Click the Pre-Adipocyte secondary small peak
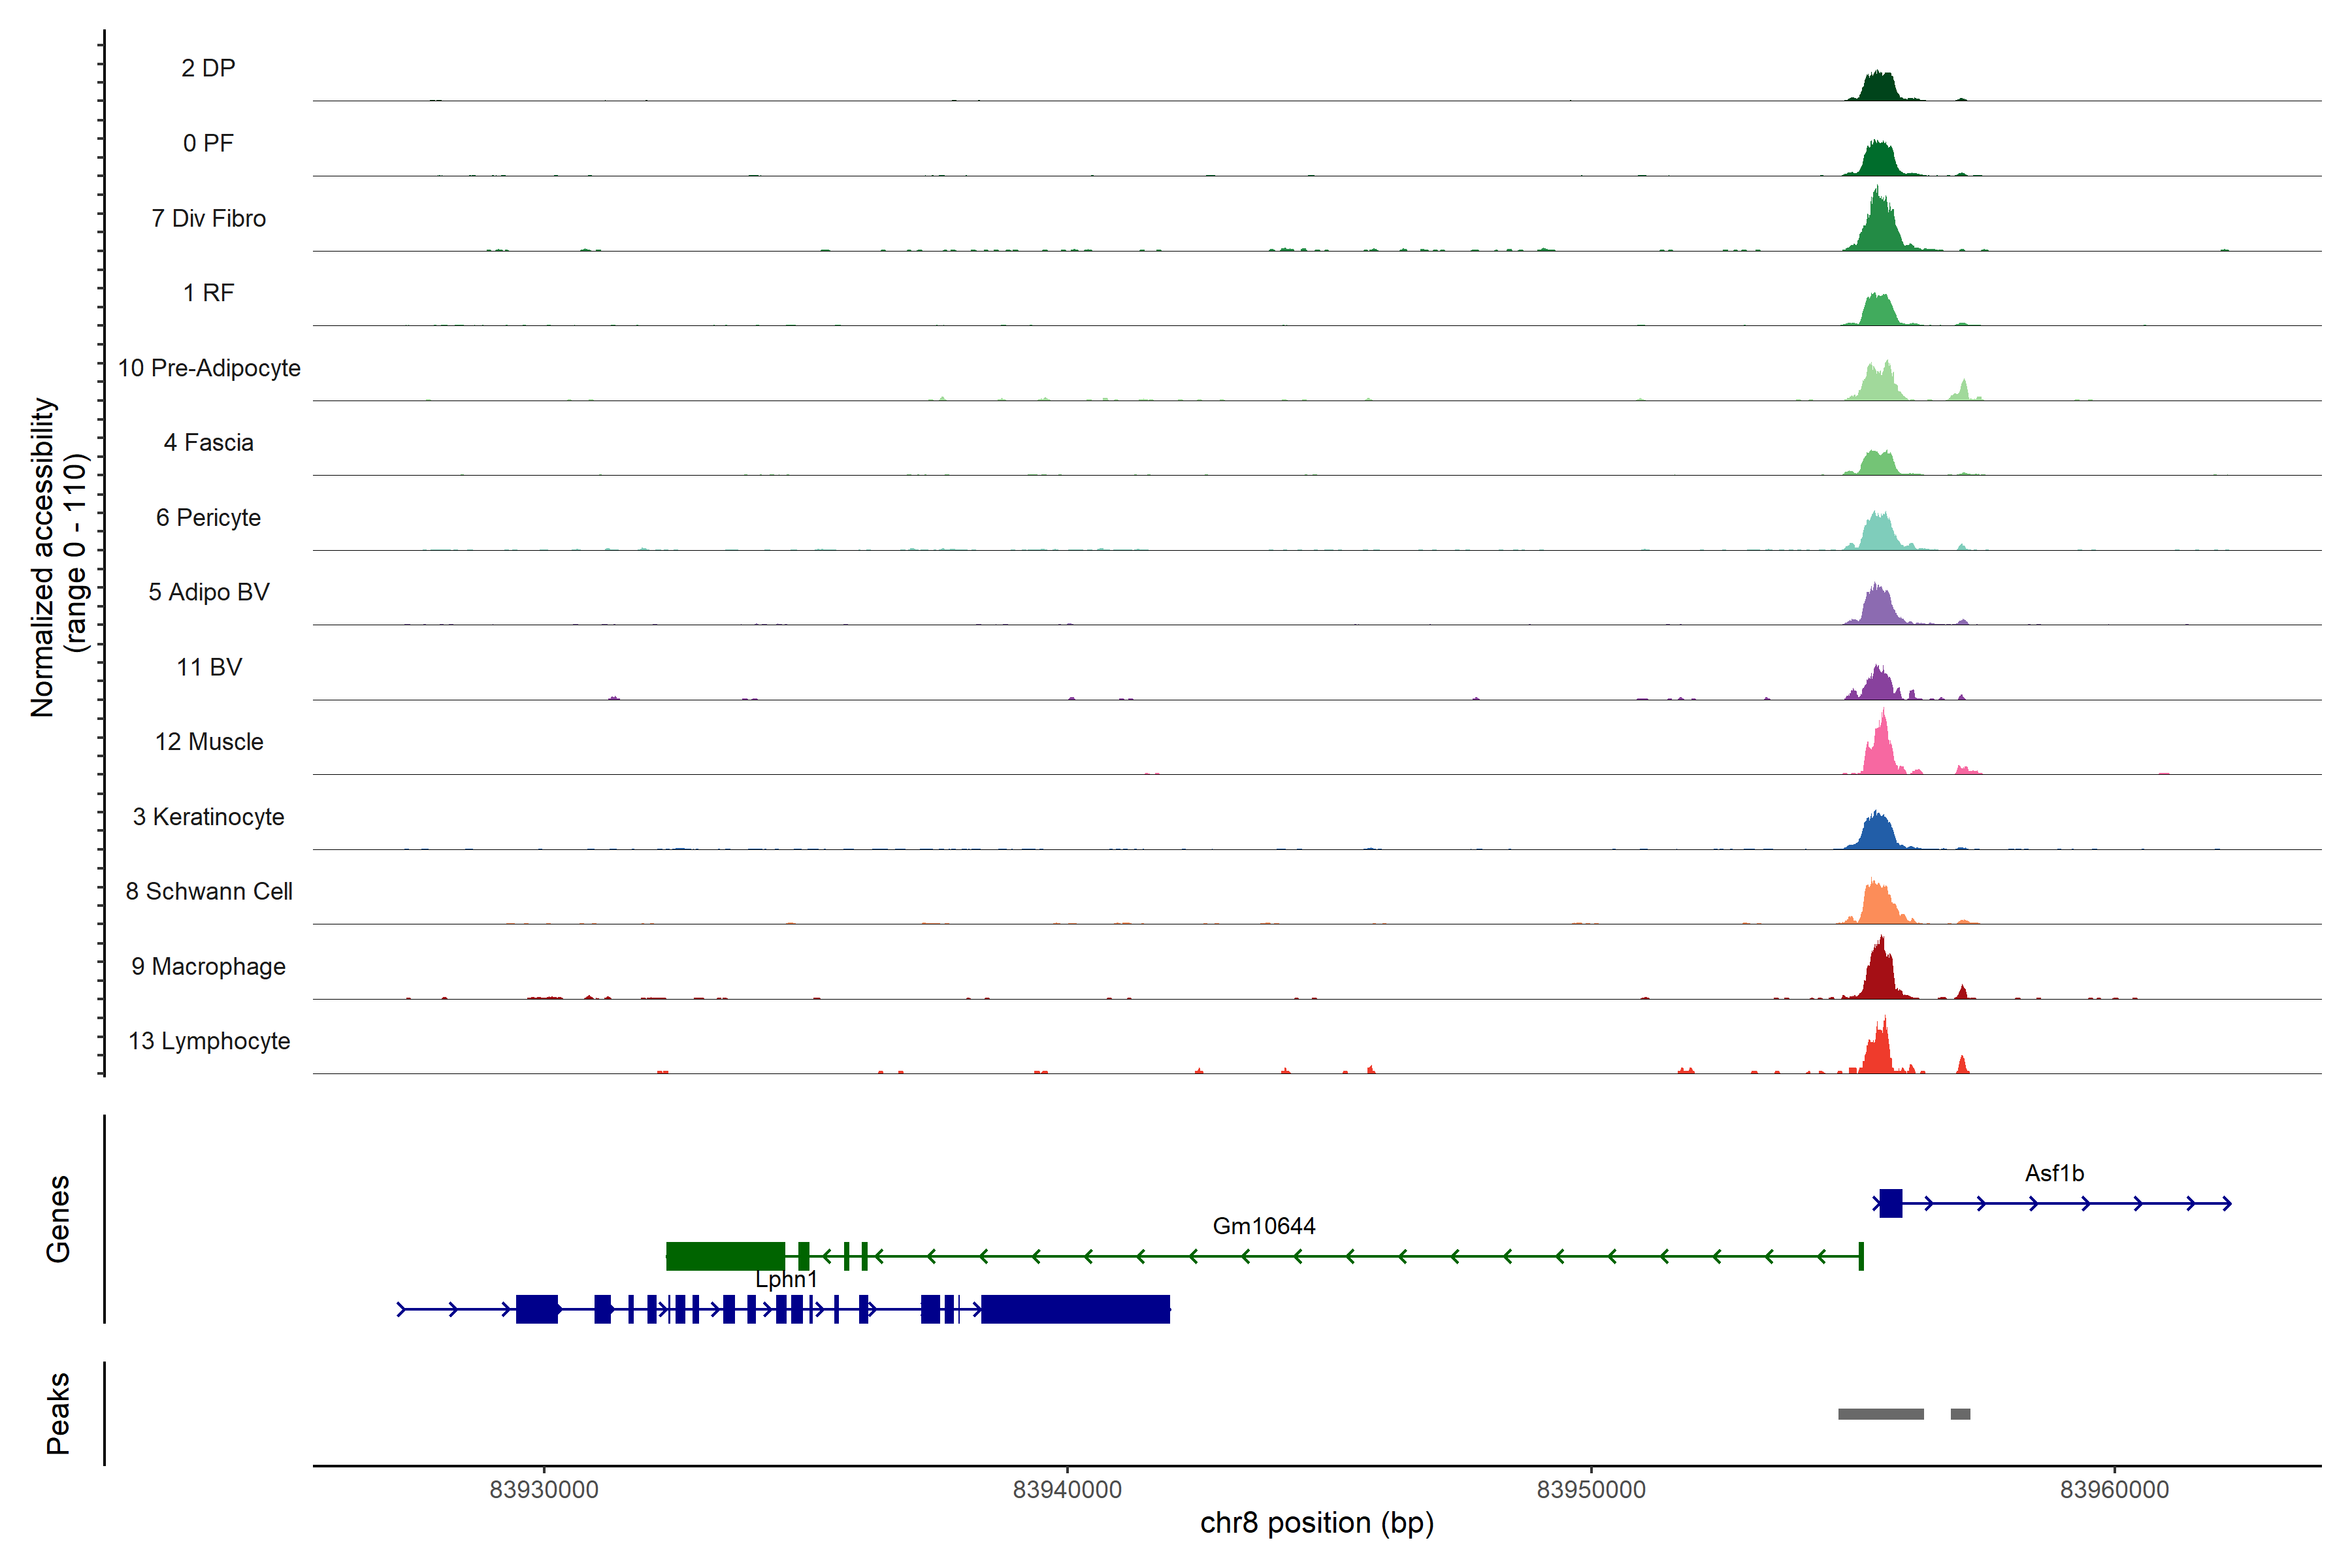 (1964, 391)
